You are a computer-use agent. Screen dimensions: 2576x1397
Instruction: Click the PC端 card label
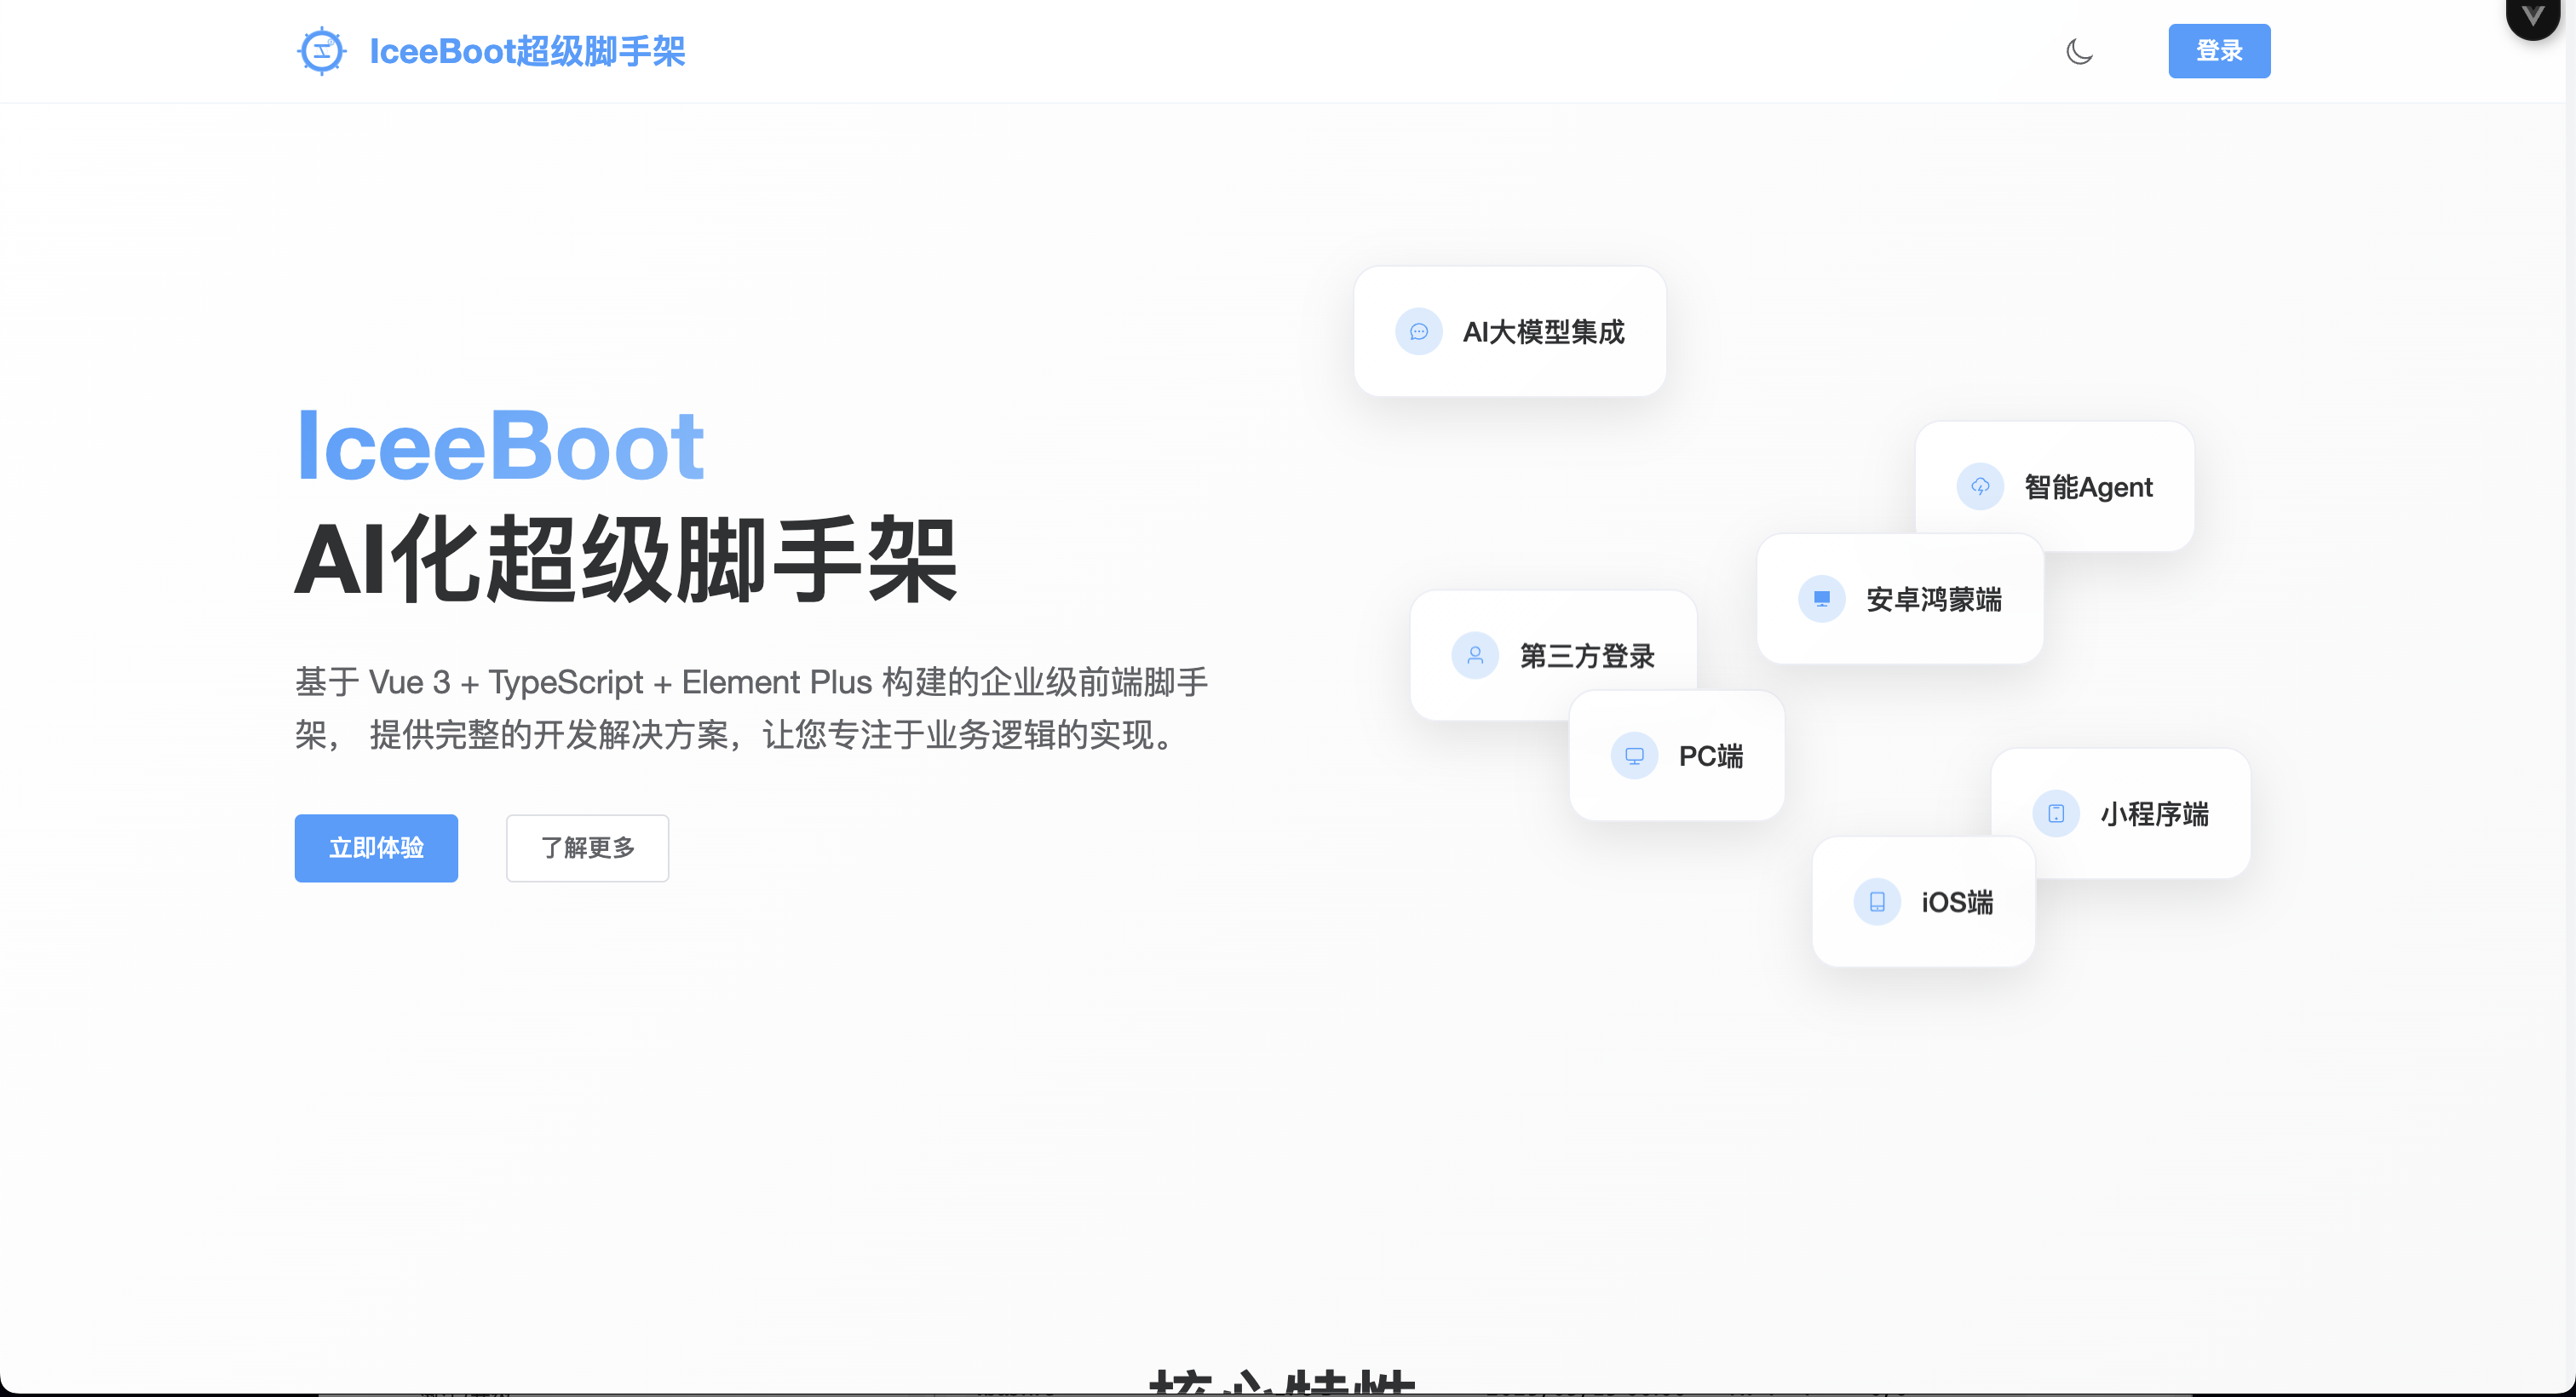click(1710, 756)
